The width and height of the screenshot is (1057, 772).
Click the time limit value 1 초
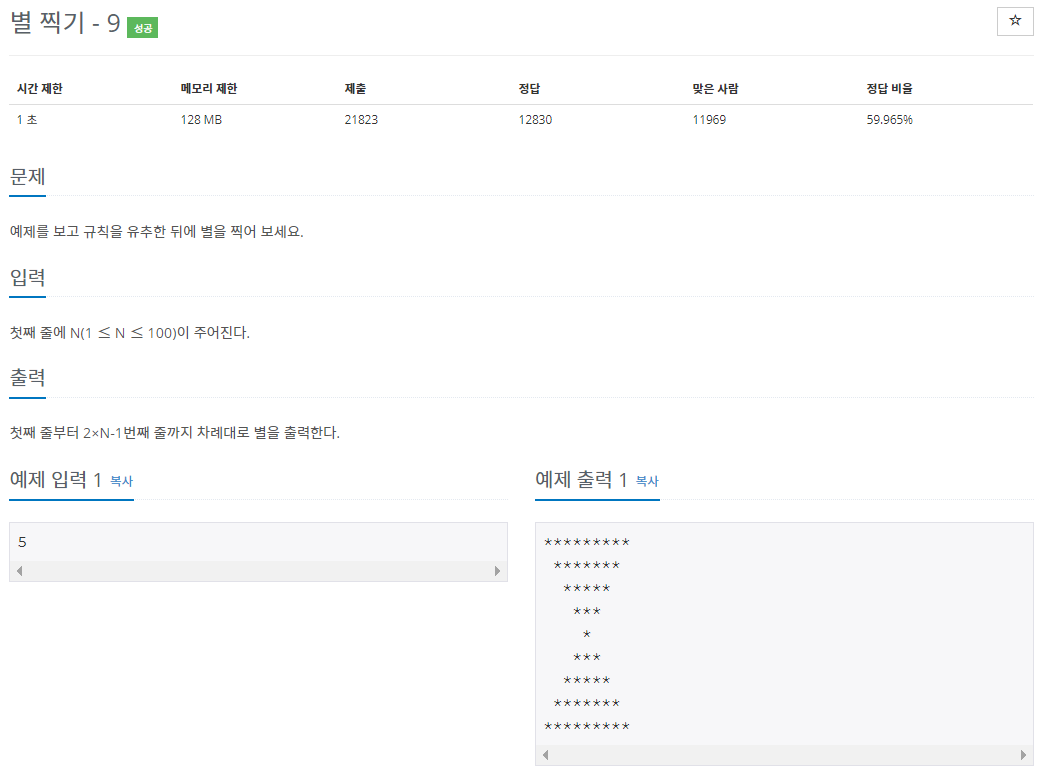(x=27, y=120)
